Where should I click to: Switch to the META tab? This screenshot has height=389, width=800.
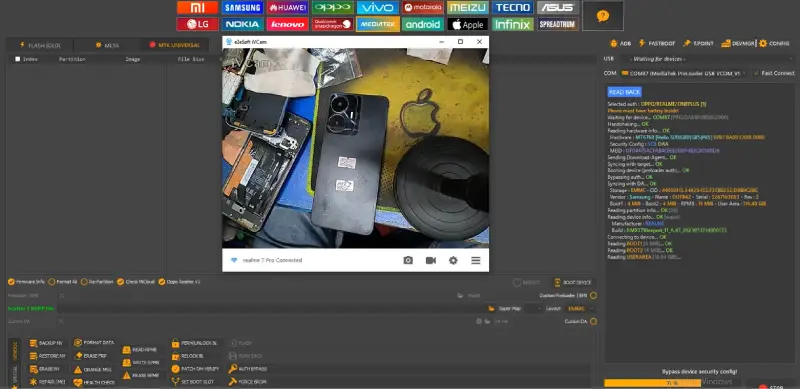(x=107, y=45)
